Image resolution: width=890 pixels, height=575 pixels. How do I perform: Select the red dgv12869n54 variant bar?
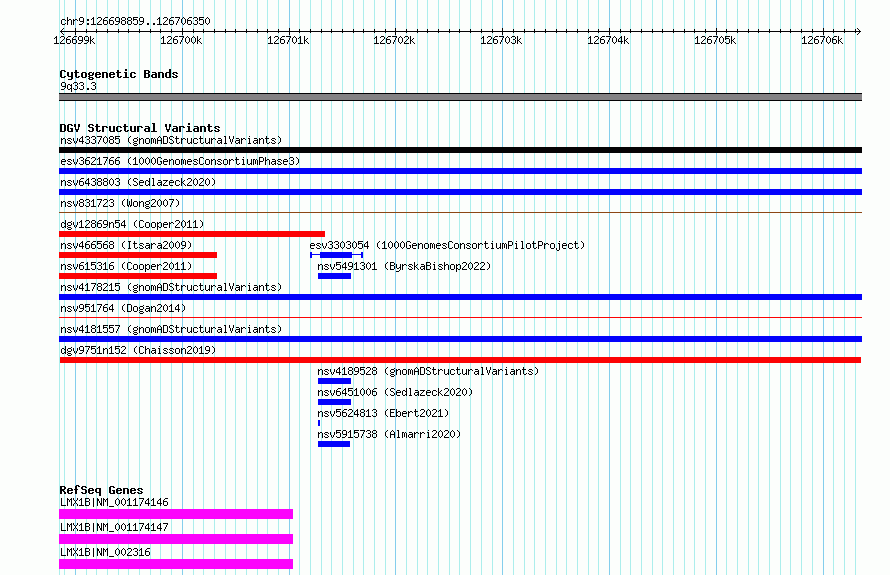tap(192, 234)
